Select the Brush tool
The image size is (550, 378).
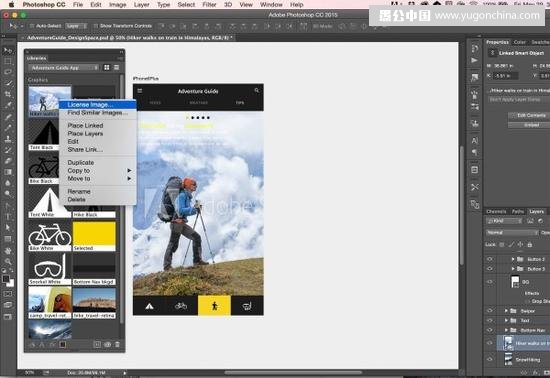point(8,127)
